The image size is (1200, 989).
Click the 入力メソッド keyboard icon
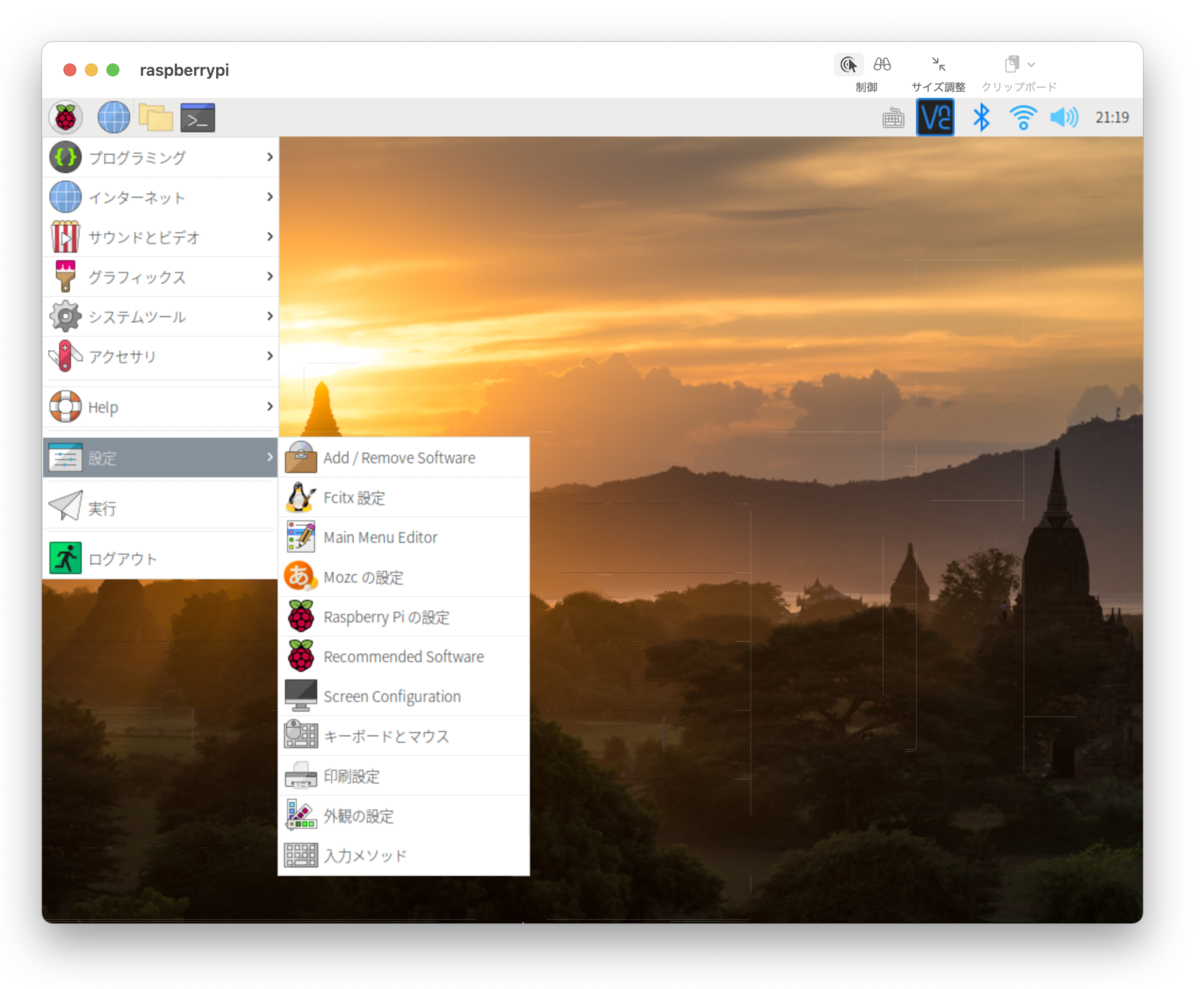301,856
